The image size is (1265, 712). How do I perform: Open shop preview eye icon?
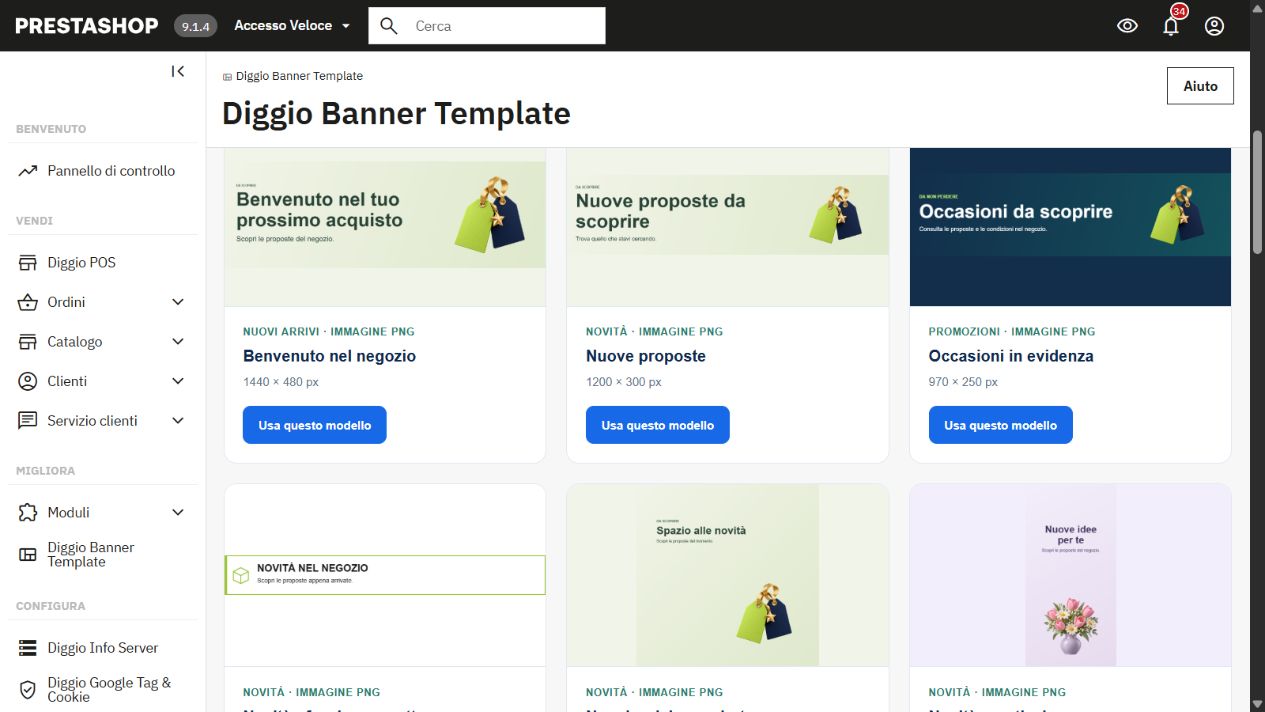[1127, 26]
